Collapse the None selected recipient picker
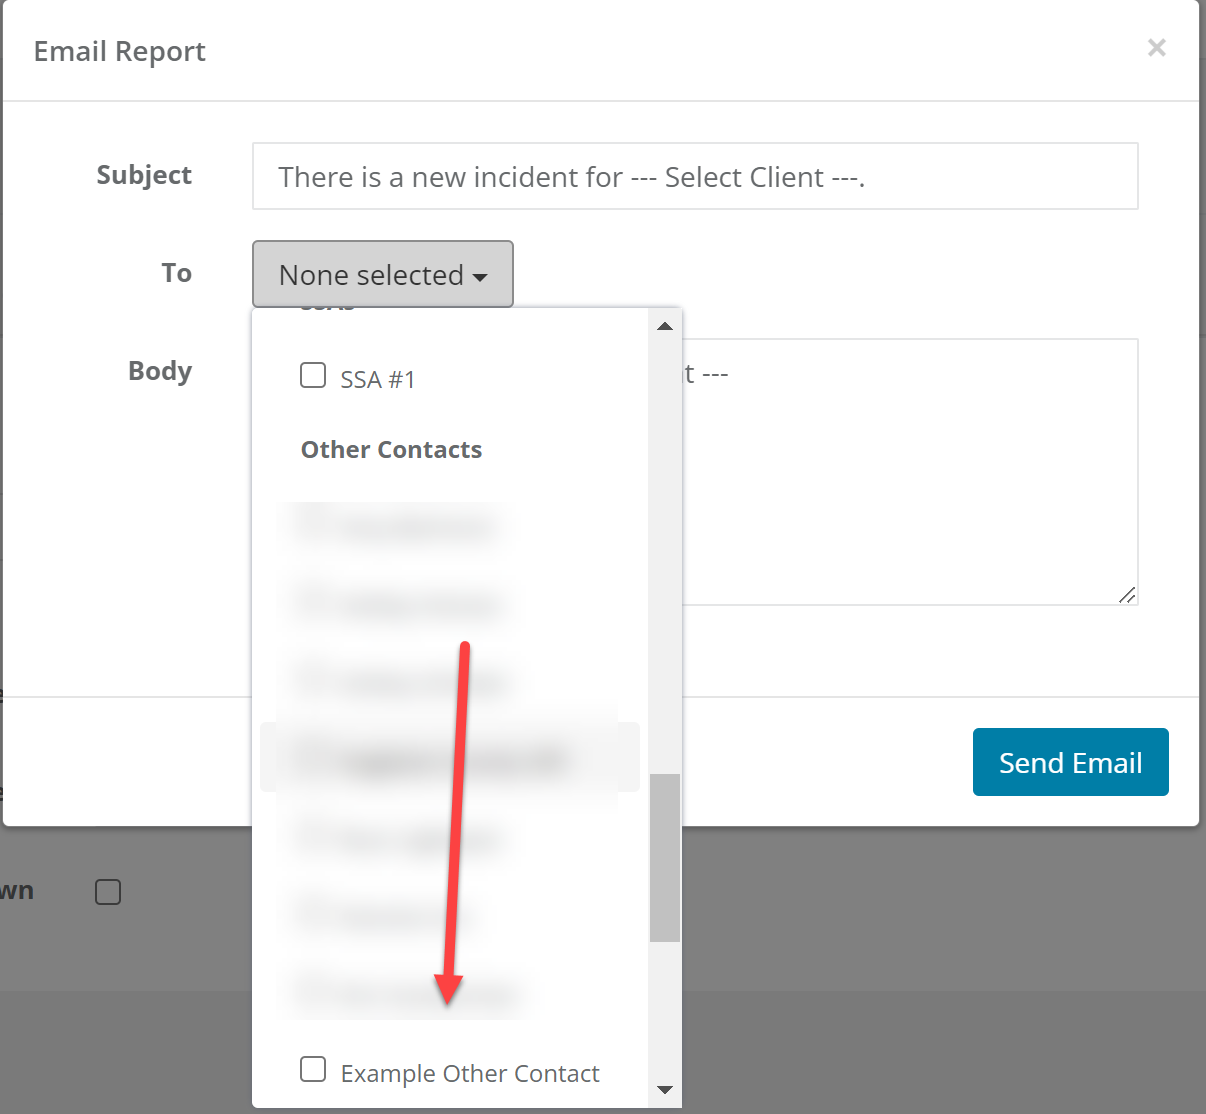This screenshot has width=1206, height=1114. click(382, 274)
